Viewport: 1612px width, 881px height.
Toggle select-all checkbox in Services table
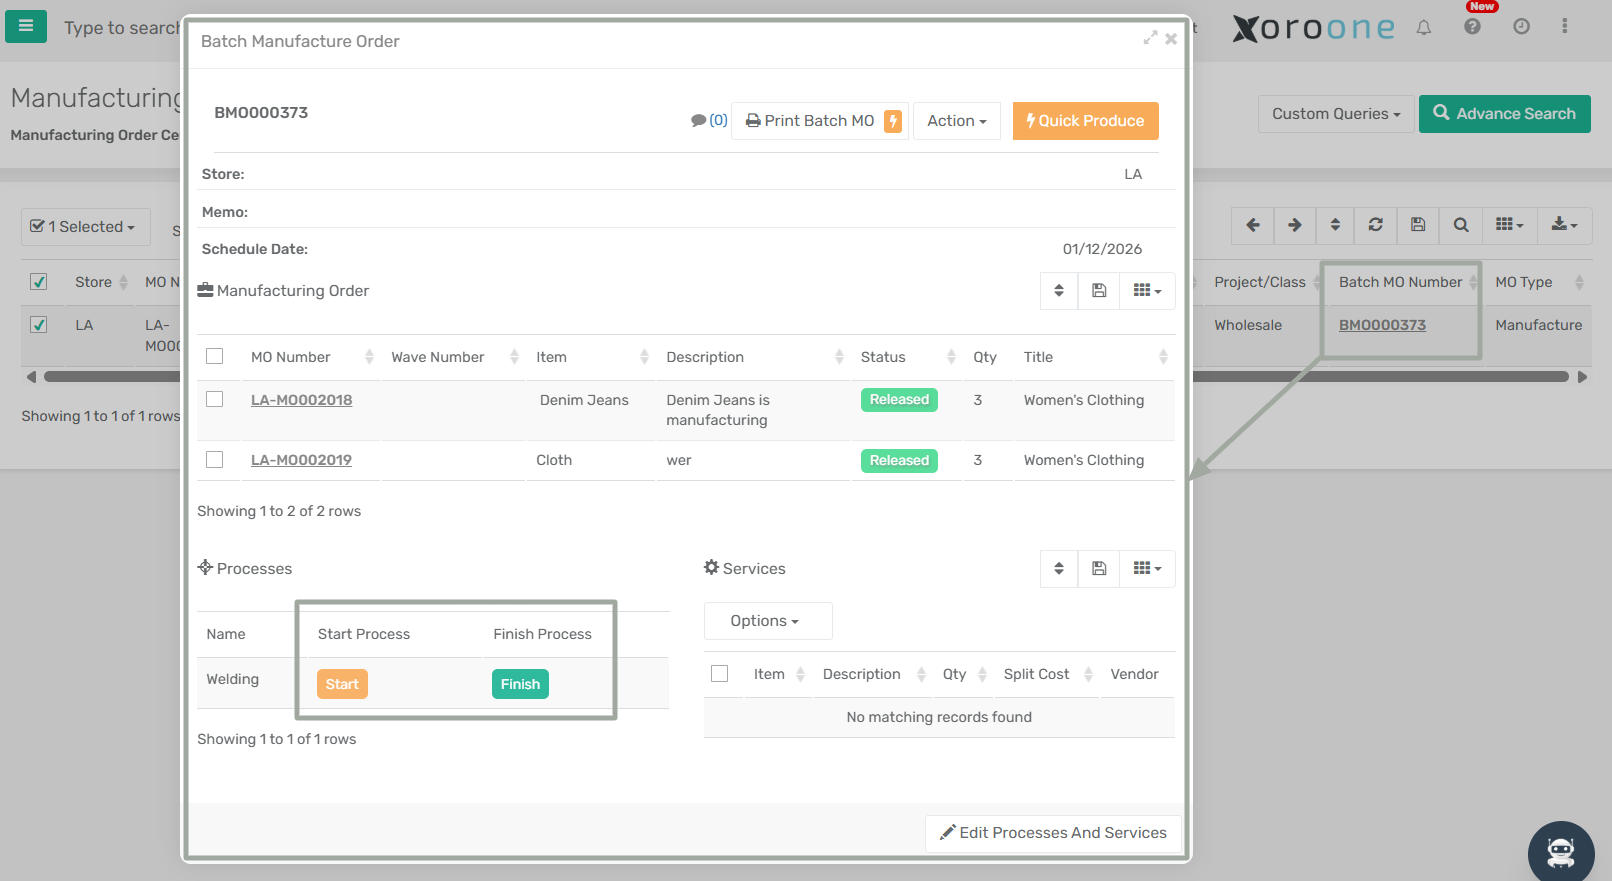pos(719,674)
